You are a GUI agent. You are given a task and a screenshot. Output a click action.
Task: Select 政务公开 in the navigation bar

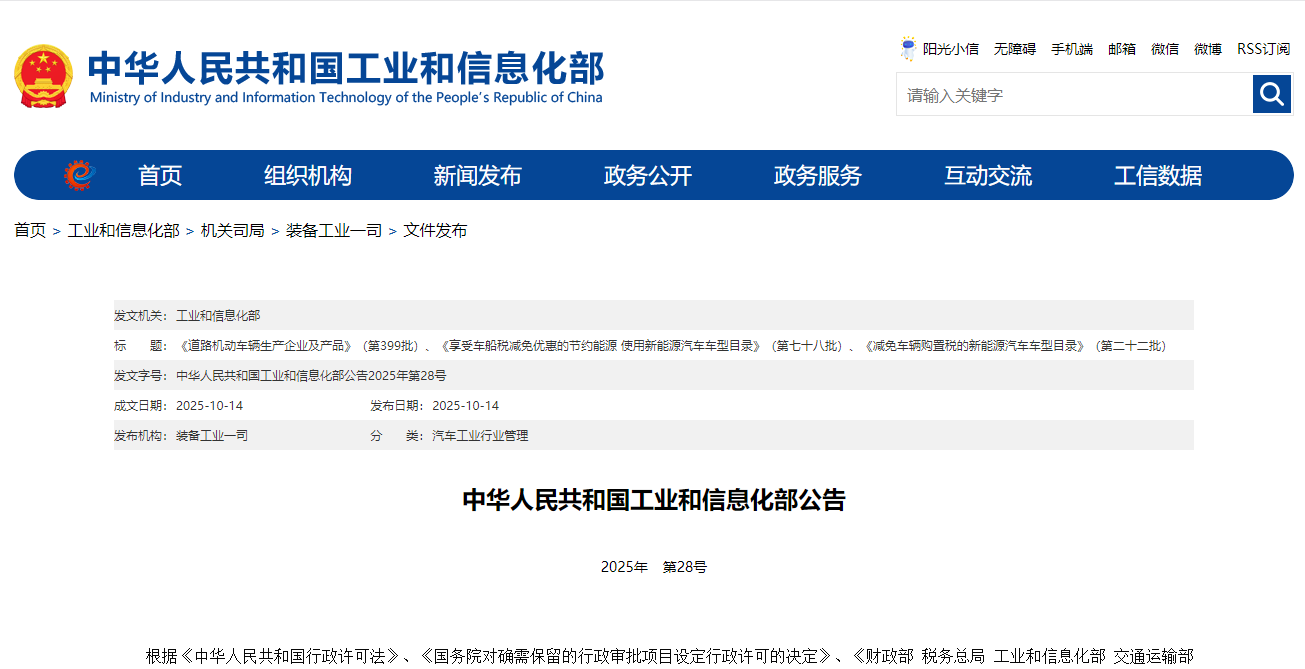pyautogui.click(x=648, y=176)
